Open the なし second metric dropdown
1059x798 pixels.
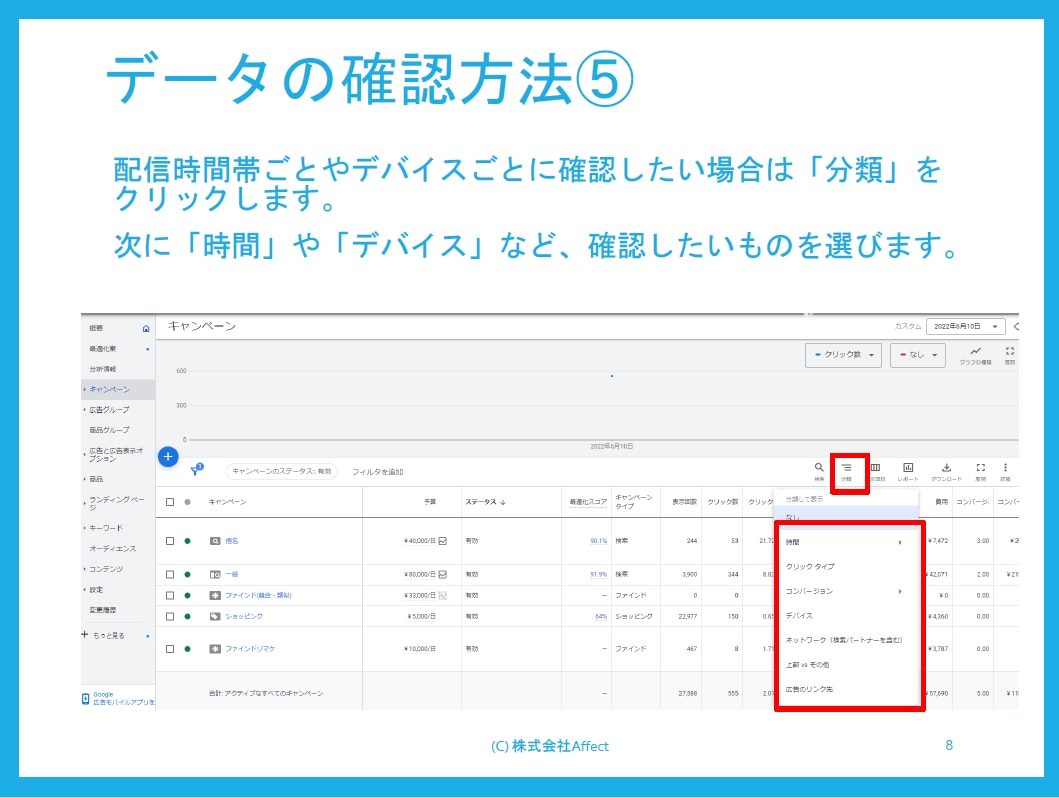pyautogui.click(x=918, y=355)
